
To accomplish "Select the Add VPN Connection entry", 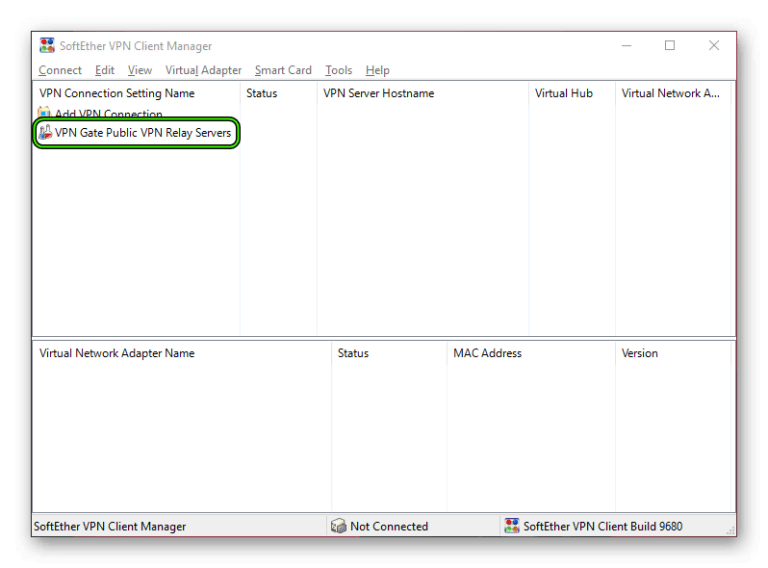I will [108, 114].
